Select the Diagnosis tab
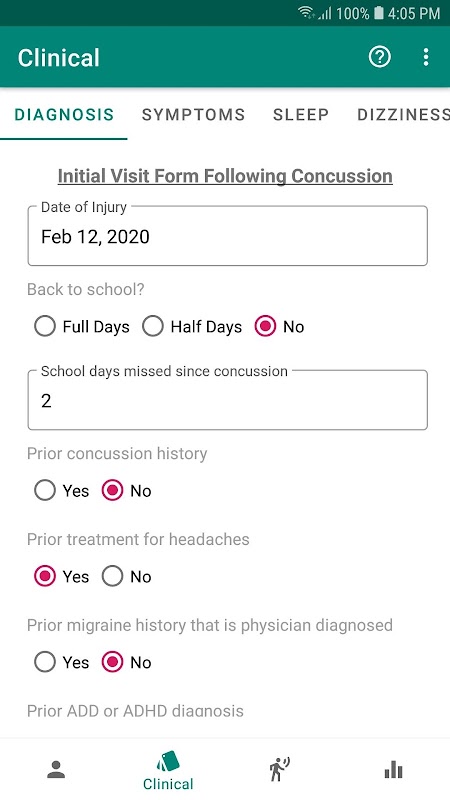 pos(64,114)
